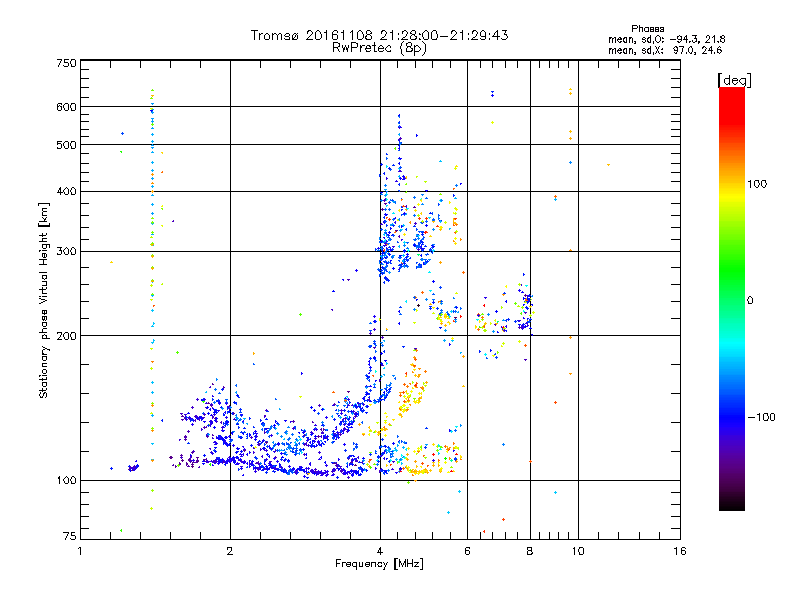The image size is (800, 600).
Task: Click the y-axis tick label '500'
Action: (x=66, y=145)
